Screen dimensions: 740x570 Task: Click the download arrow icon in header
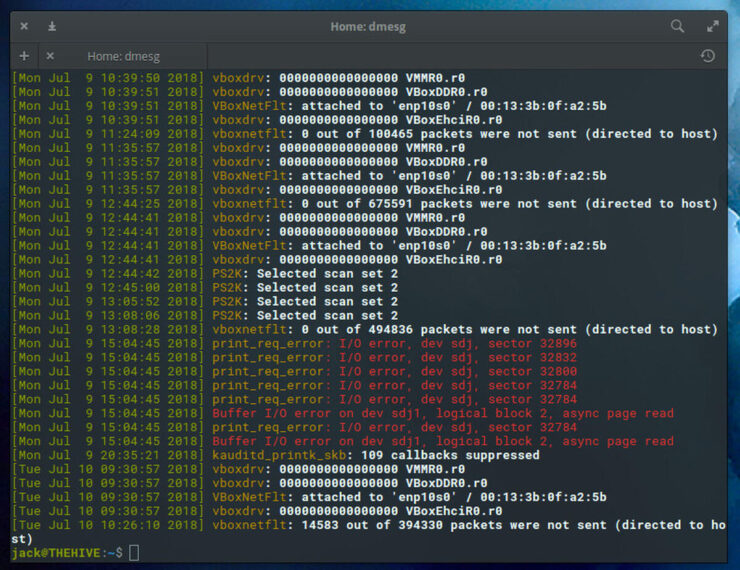point(52,26)
